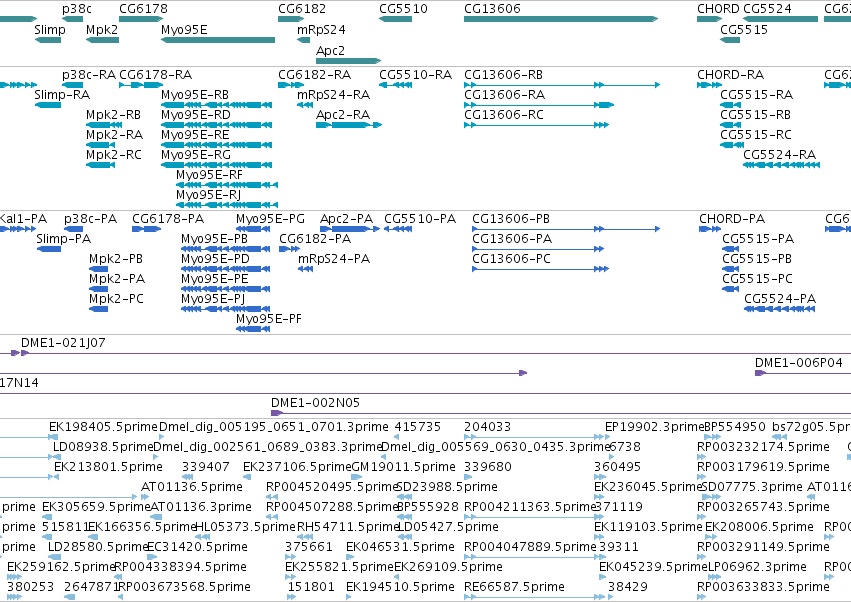Click the p38c gene label

pyautogui.click(x=77, y=9)
